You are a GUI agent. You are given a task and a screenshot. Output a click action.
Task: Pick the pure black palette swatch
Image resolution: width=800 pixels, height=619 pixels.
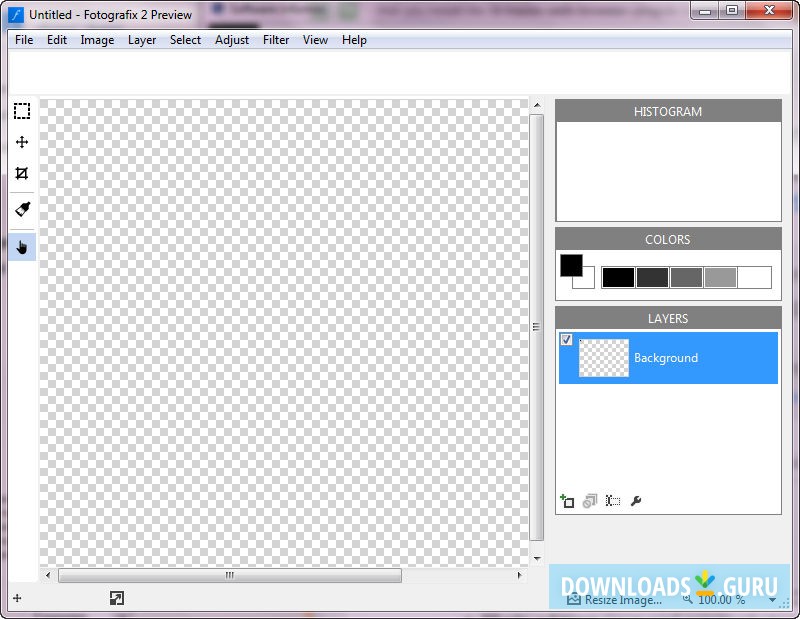[618, 278]
